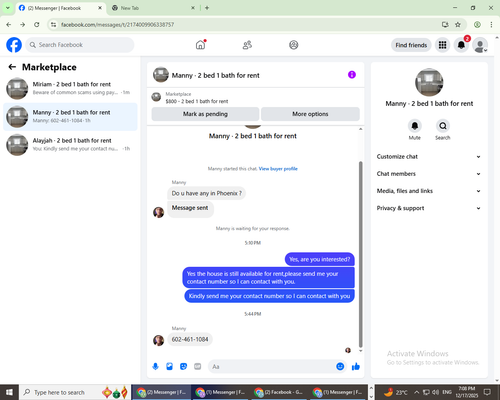Open the Friends icon in top navigation
This screenshot has width=500, height=400.
pos(247,45)
